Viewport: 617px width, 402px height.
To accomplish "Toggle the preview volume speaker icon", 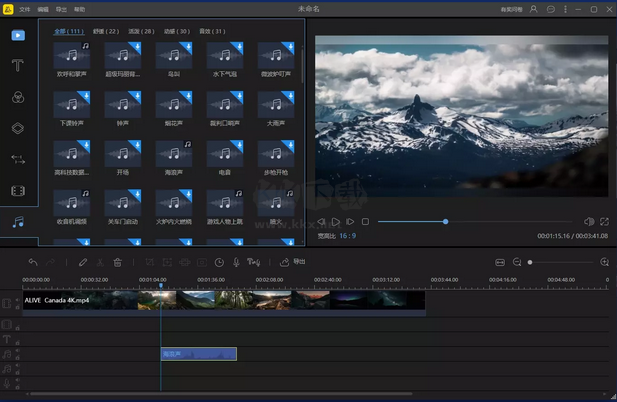I will pos(589,222).
